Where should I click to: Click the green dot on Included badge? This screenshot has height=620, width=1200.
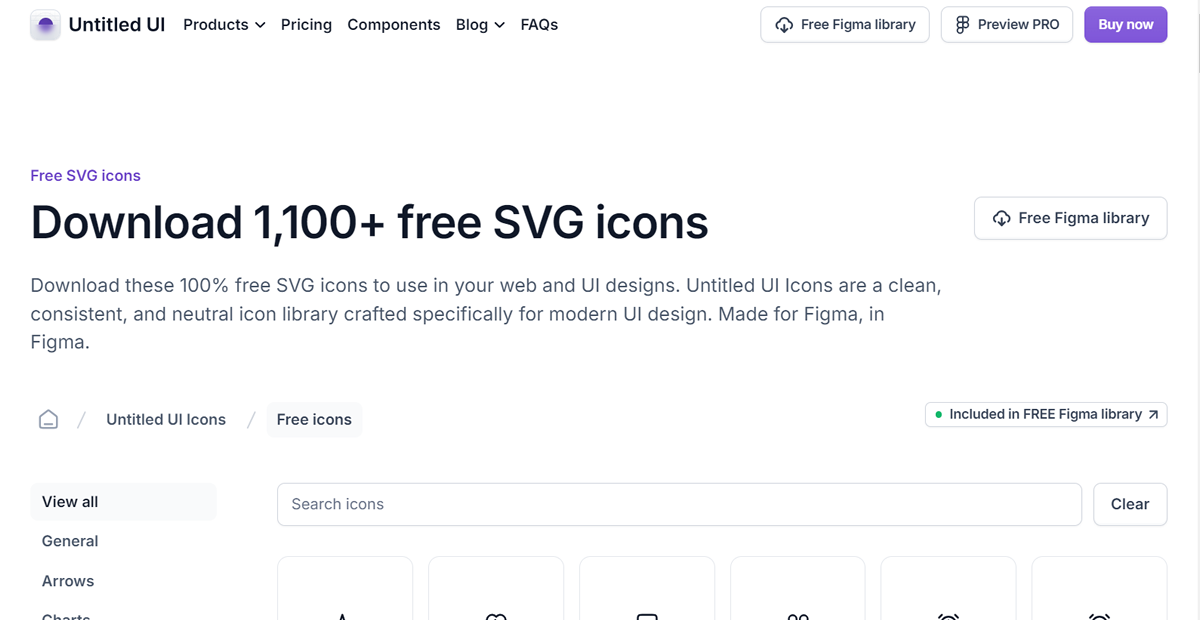point(938,414)
